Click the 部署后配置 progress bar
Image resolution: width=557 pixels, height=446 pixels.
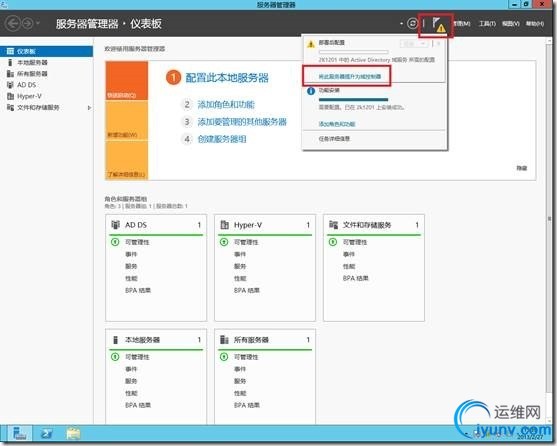pos(353,52)
